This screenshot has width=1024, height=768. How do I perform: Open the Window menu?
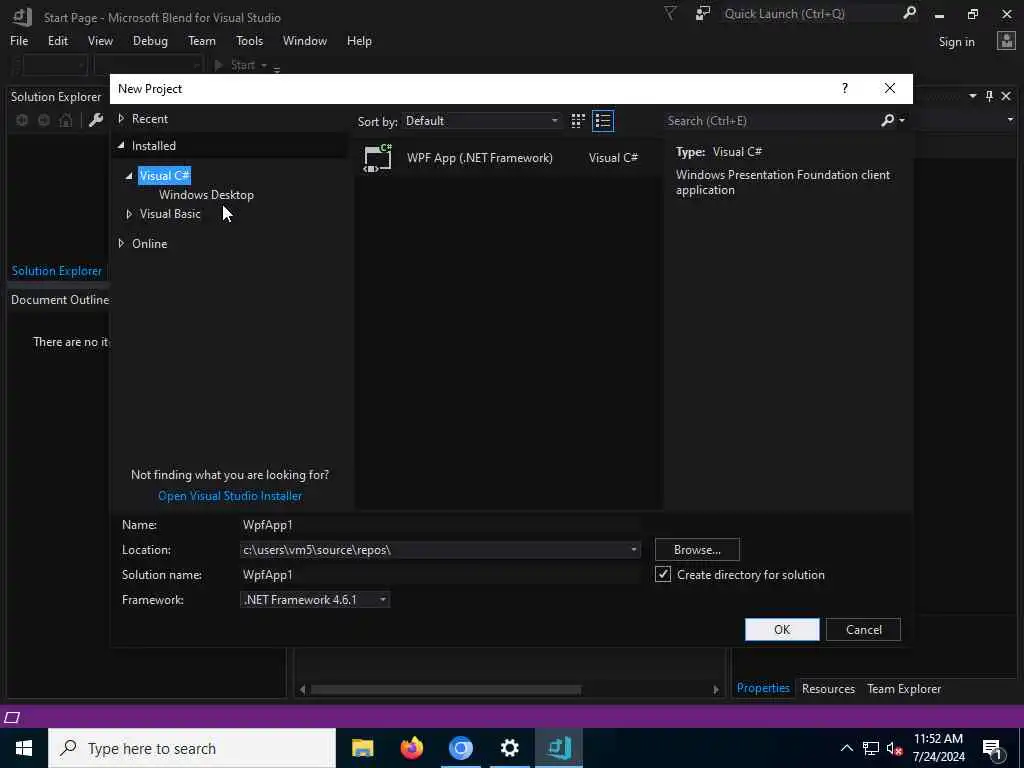304,40
